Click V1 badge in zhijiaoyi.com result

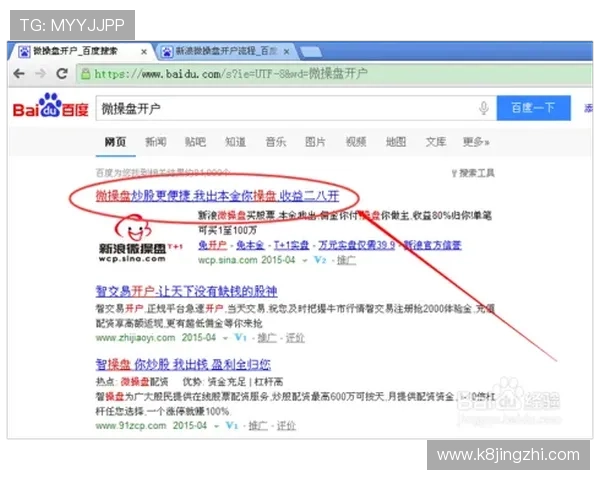240,338
